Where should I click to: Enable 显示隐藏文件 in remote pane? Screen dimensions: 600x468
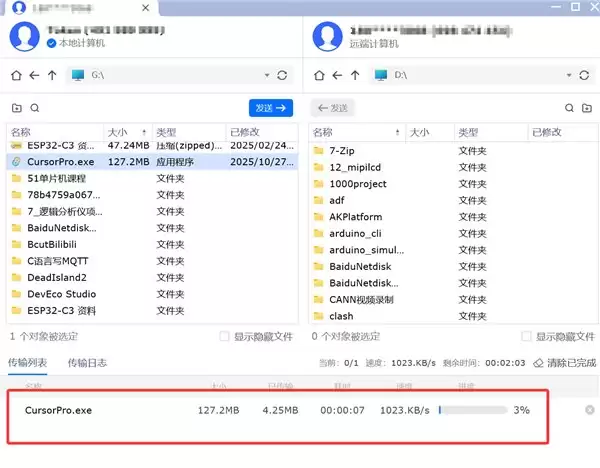(527, 336)
